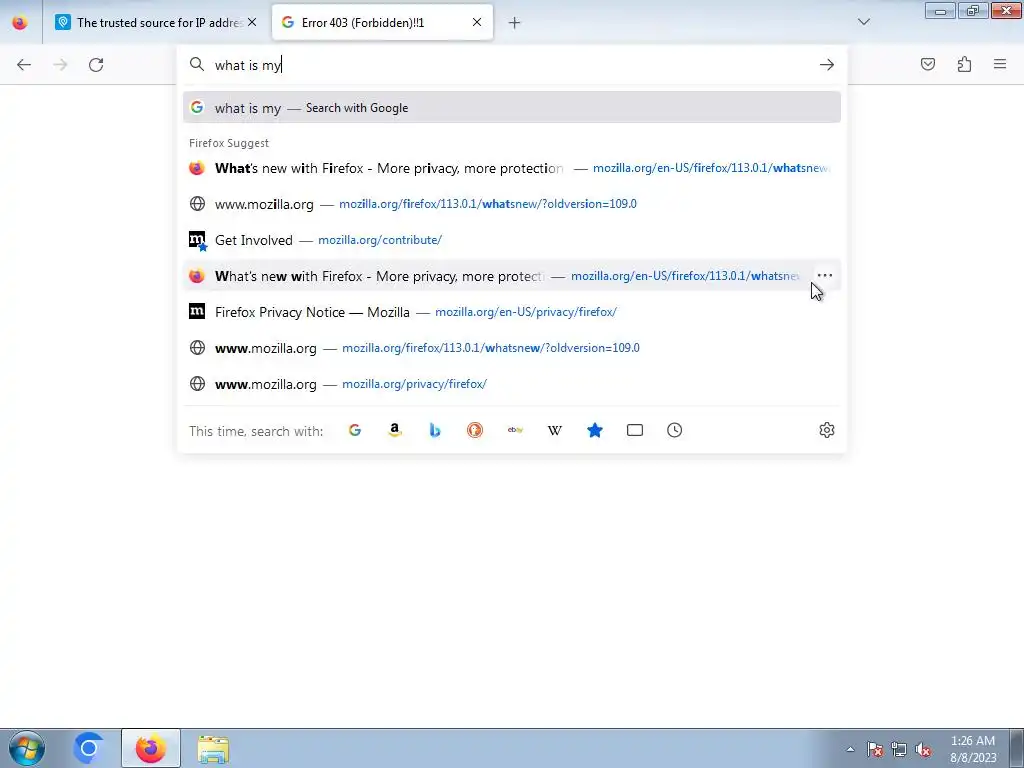
Task: Click the address bar text 'what is my'
Action: click(x=248, y=65)
